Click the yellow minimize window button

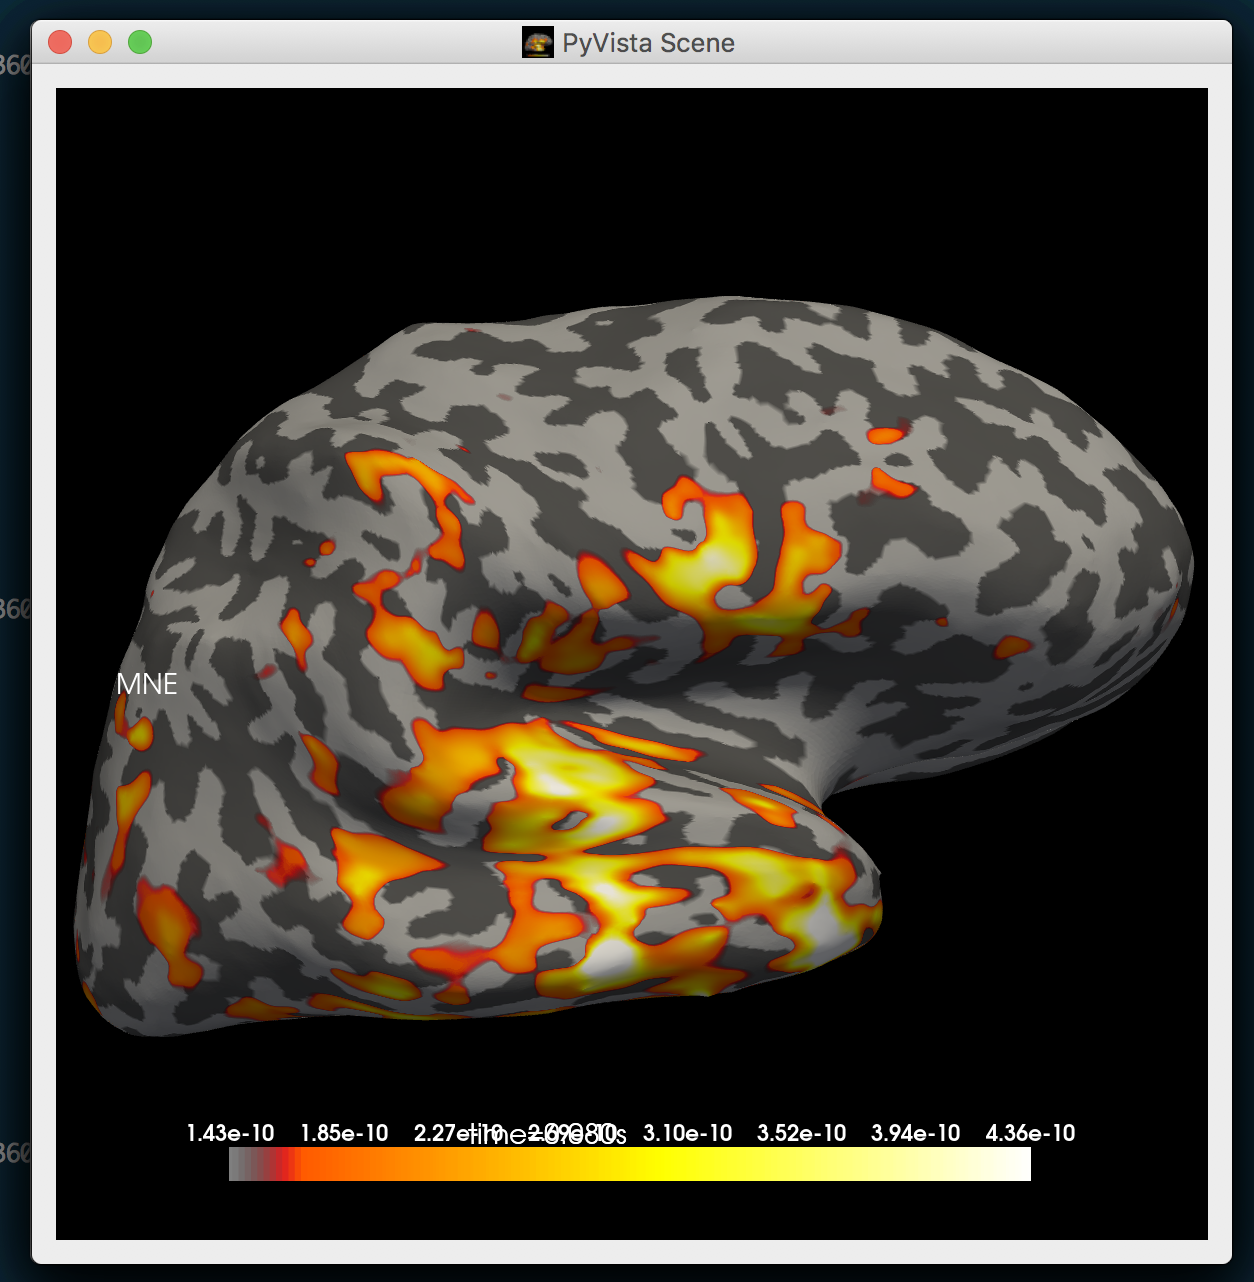pos(100,42)
